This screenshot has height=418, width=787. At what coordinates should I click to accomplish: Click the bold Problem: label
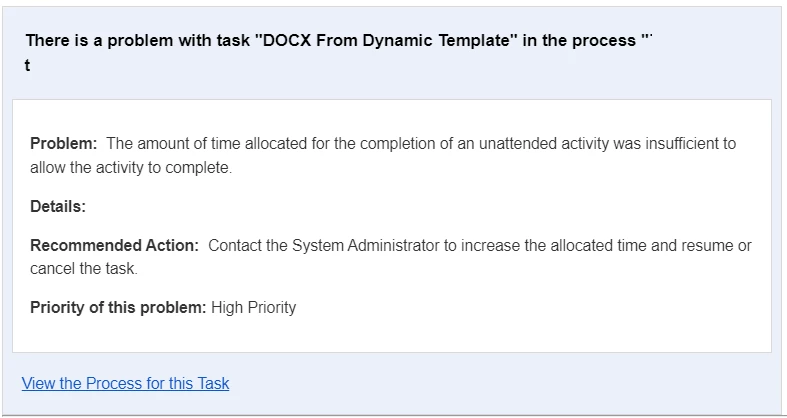point(64,144)
